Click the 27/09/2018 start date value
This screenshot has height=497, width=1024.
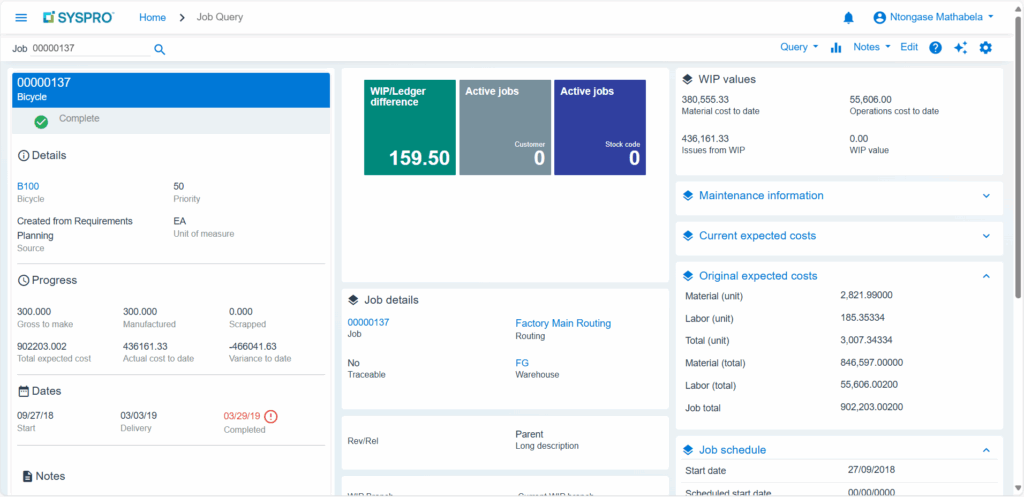[871, 470]
